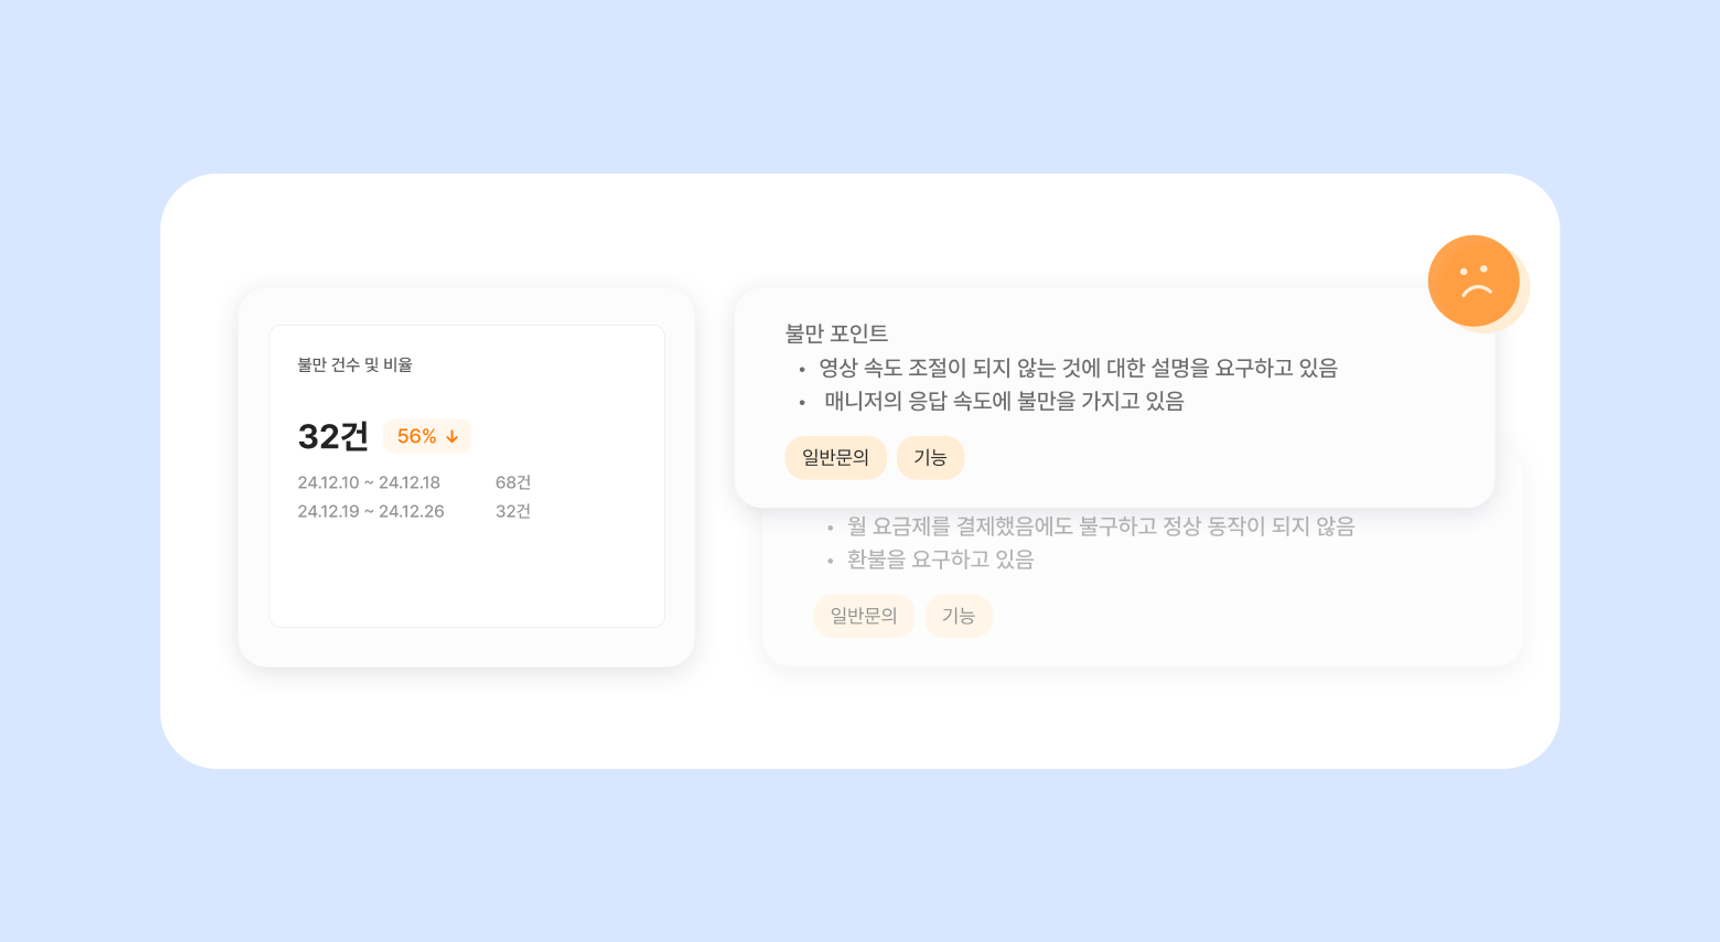Select the 24.12.19 ~ 24.12.26 date range
This screenshot has height=942, width=1720.
pyautogui.click(x=371, y=512)
